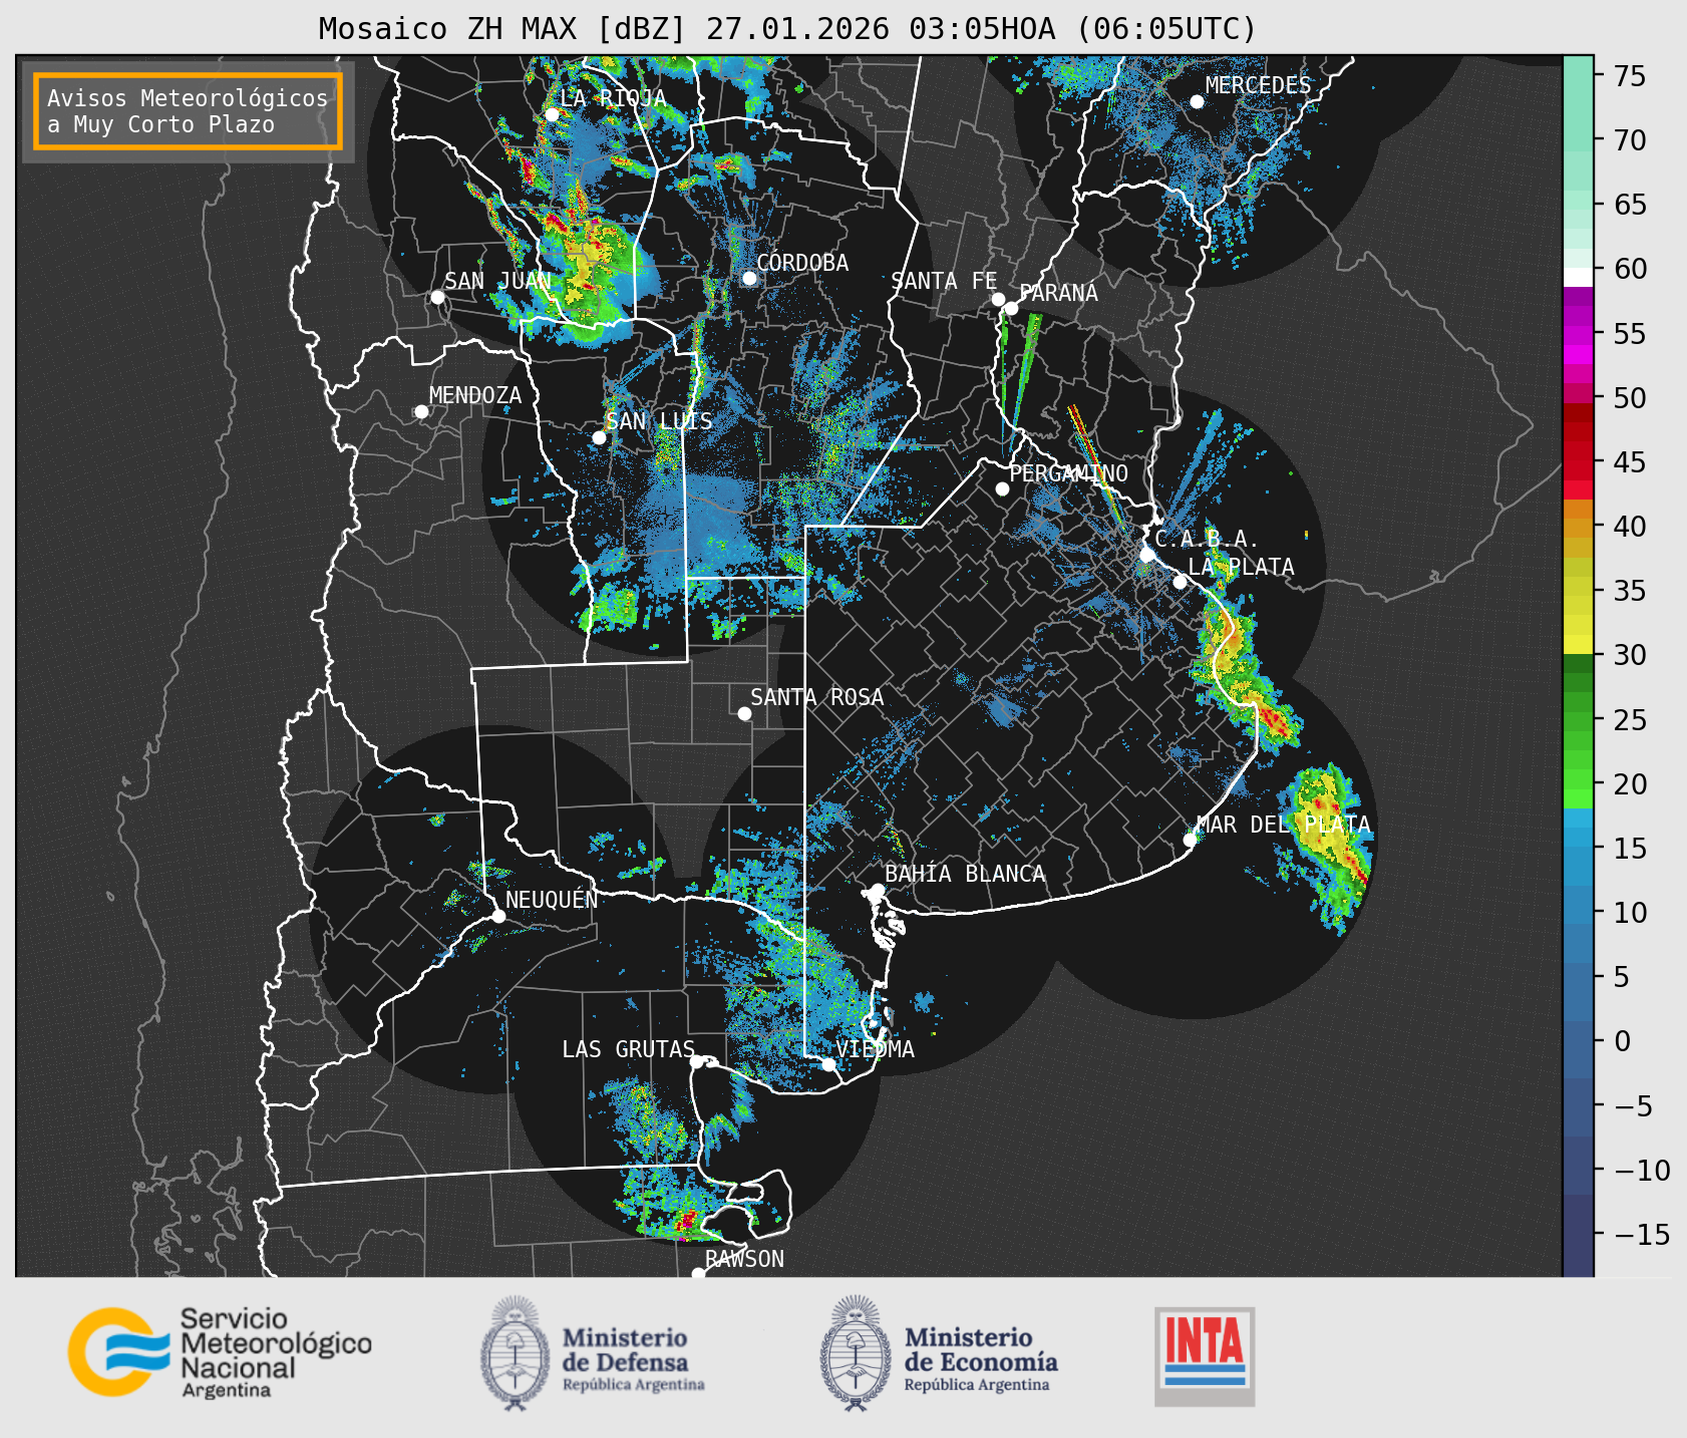This screenshot has width=1687, height=1438.
Task: Click the Avisos Meteorológicos a Muy Corto Plazo button
Action: pyautogui.click(x=188, y=111)
